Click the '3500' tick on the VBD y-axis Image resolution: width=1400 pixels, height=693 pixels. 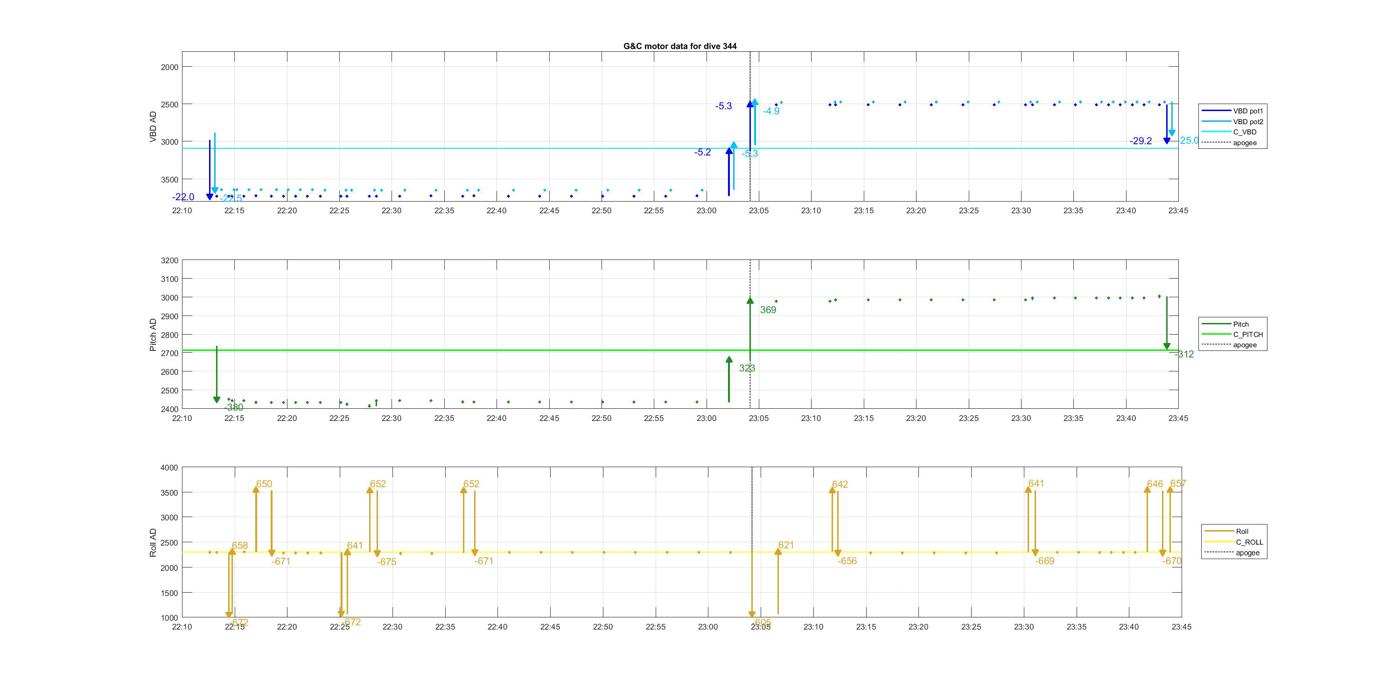170,179
